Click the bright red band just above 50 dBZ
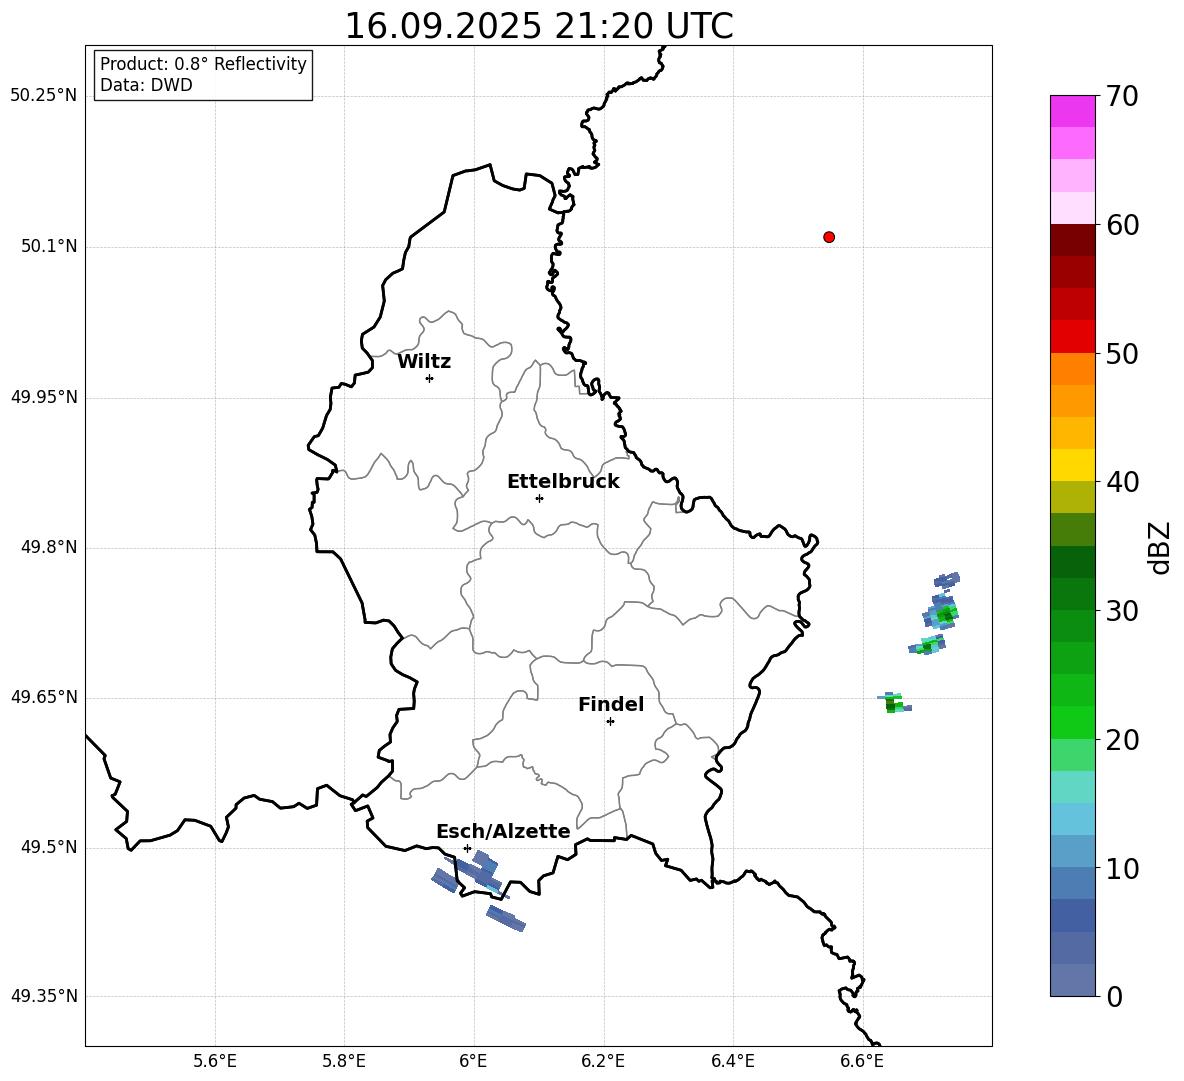Screen dimensions: 1184x1081 point(1072,337)
